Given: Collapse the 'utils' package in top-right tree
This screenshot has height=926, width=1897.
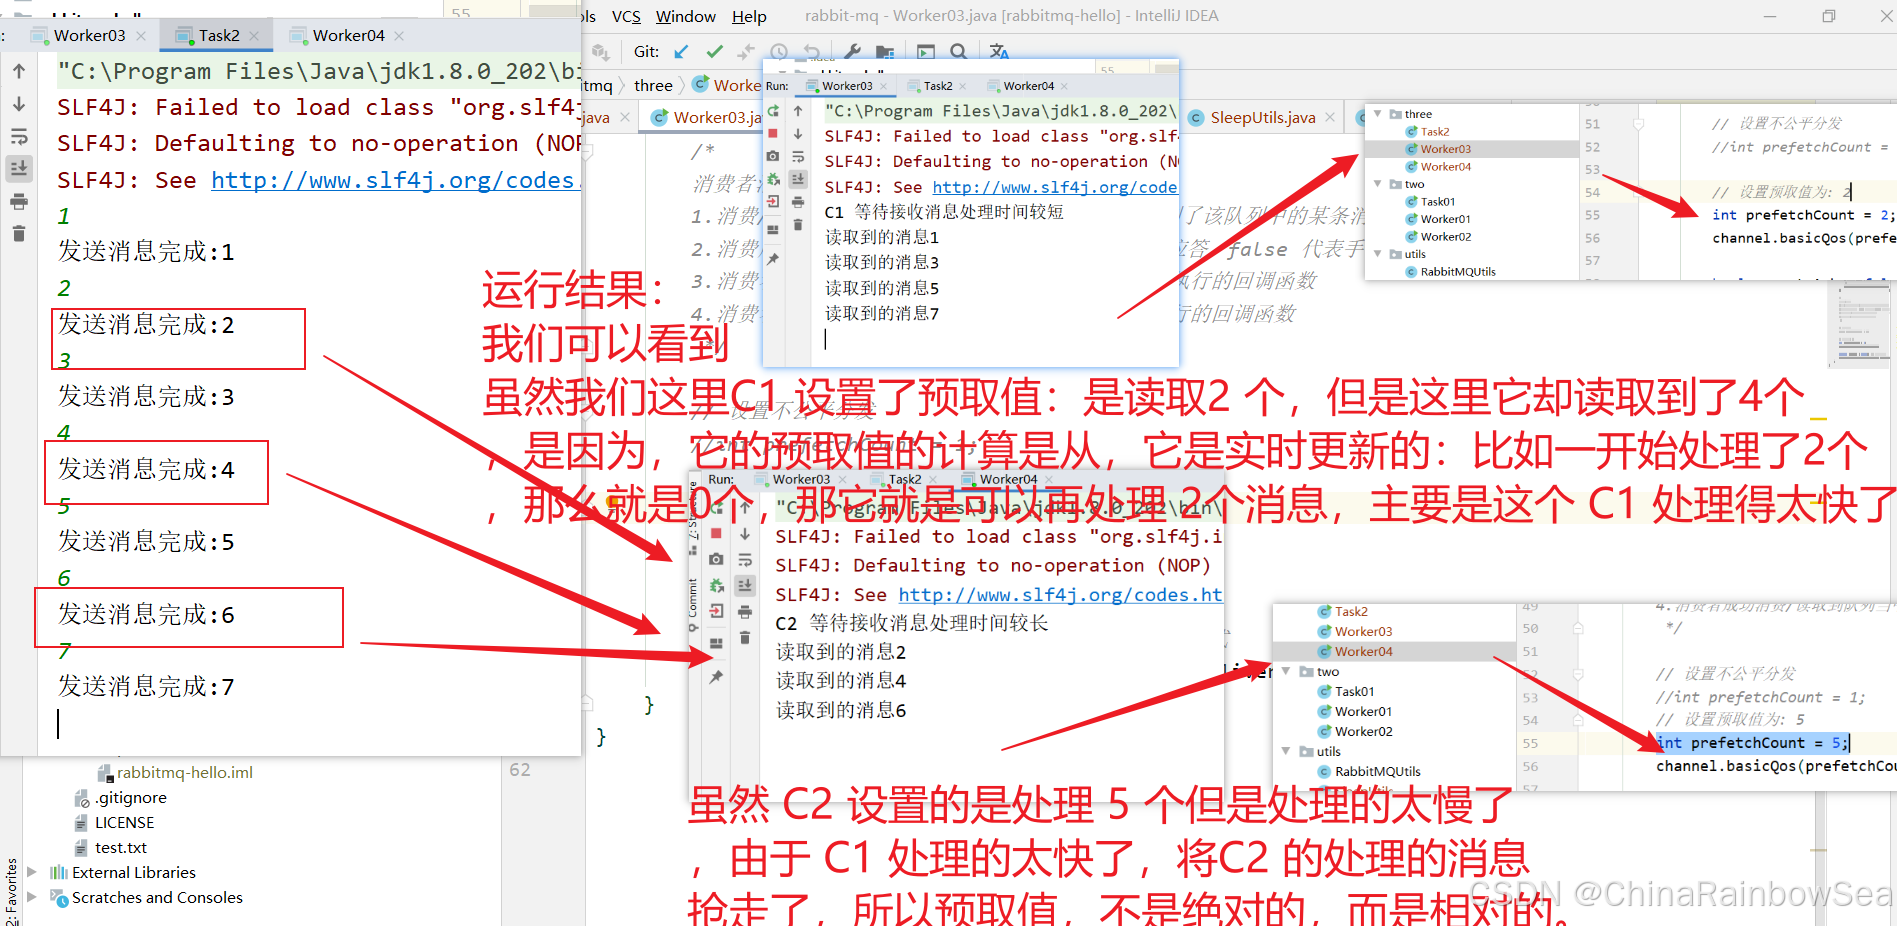Looking at the screenshot, I should (x=1379, y=254).
